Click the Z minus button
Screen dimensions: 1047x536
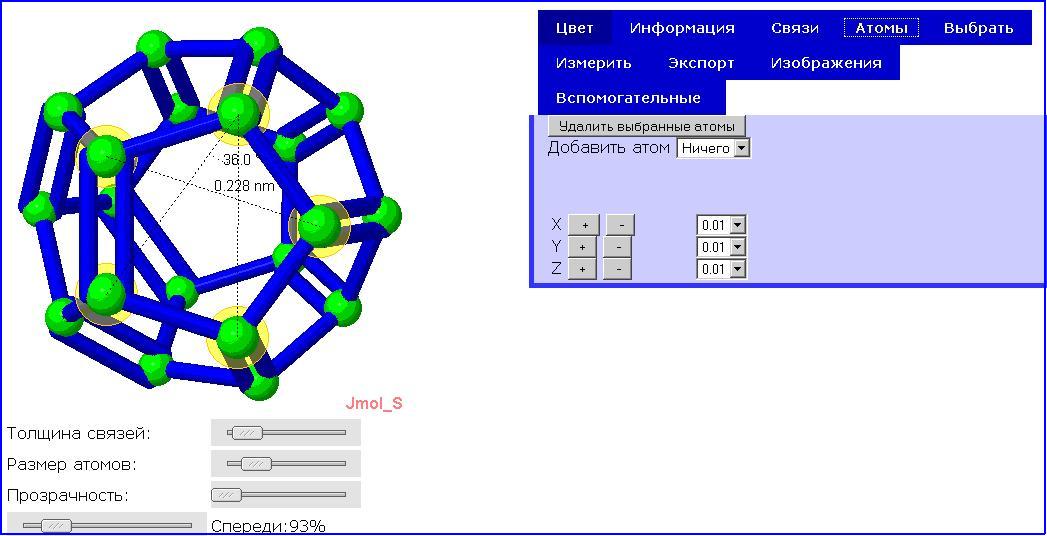point(618,269)
